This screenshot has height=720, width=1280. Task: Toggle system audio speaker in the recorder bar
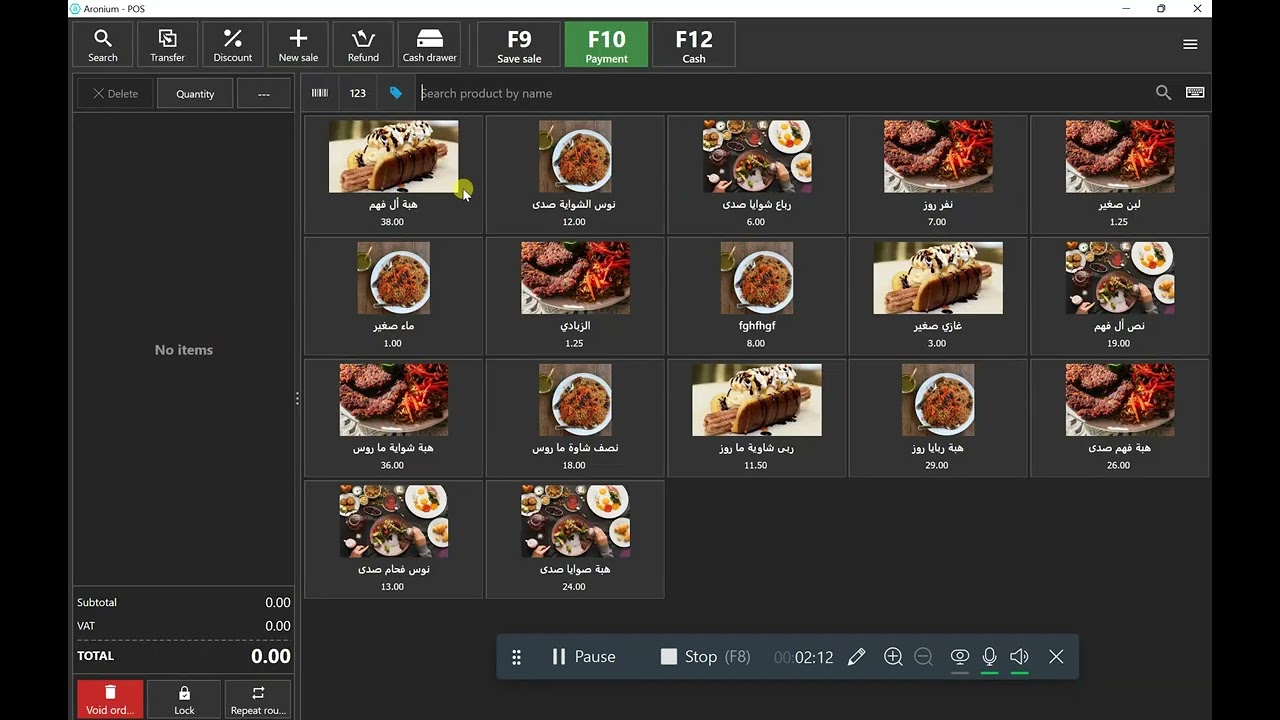[x=1019, y=657]
